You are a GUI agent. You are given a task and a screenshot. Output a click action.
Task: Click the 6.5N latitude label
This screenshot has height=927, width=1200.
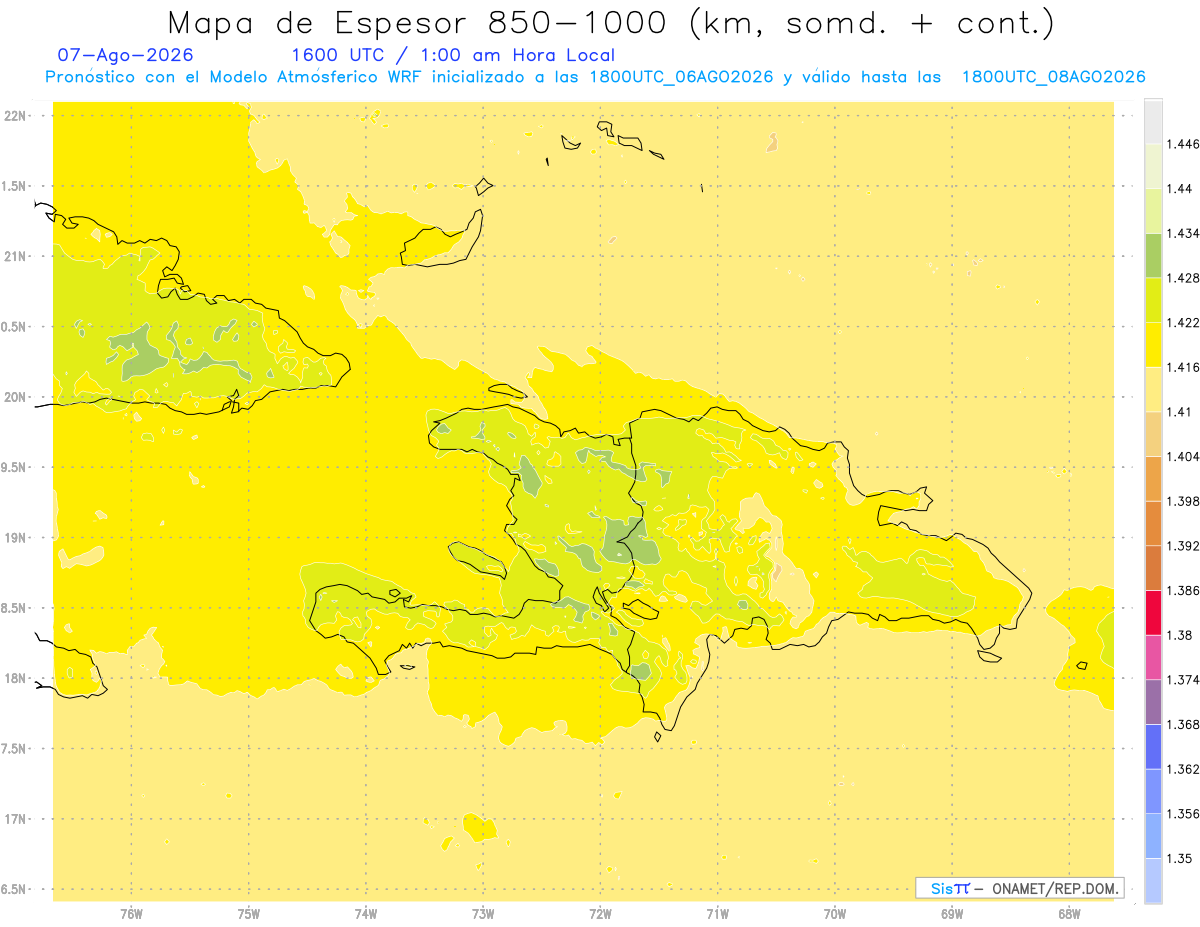click(x=14, y=889)
